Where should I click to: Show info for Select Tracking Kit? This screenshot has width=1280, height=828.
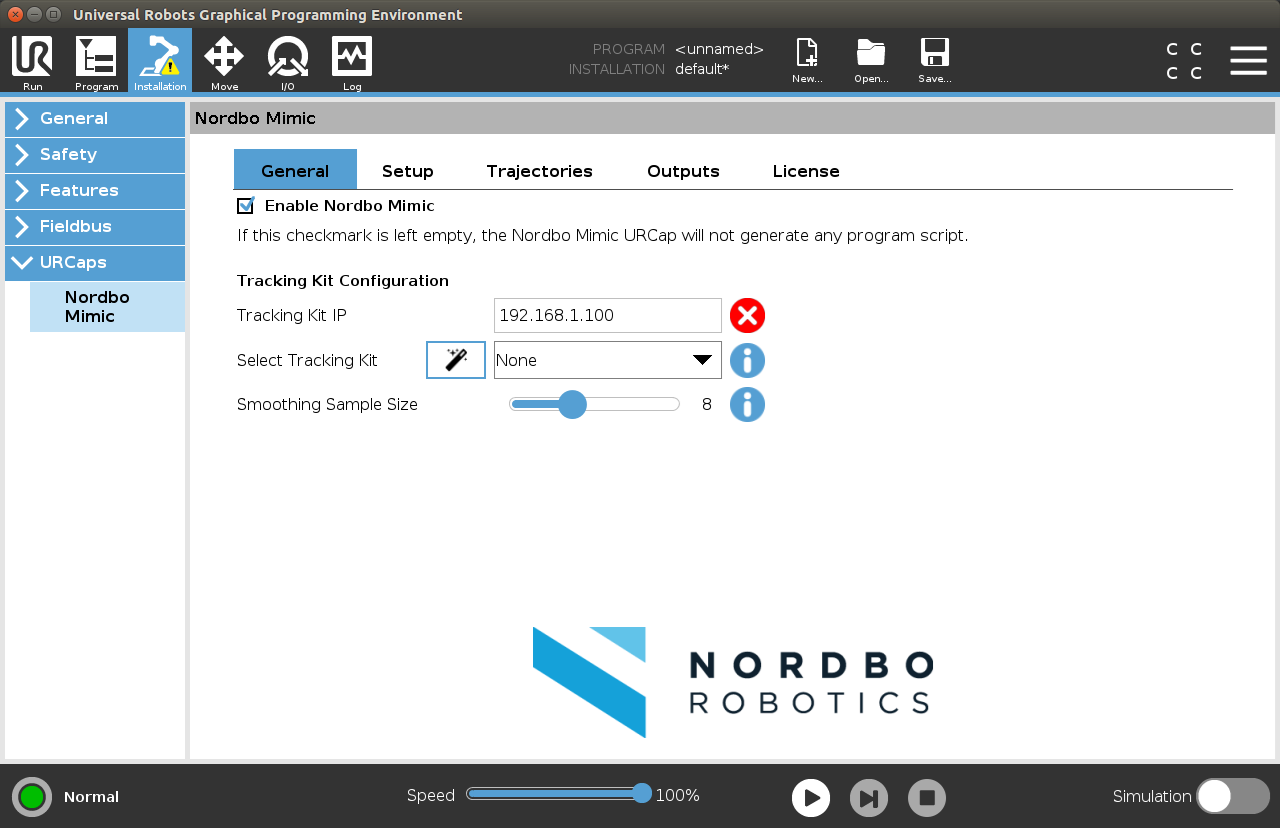[x=747, y=360]
